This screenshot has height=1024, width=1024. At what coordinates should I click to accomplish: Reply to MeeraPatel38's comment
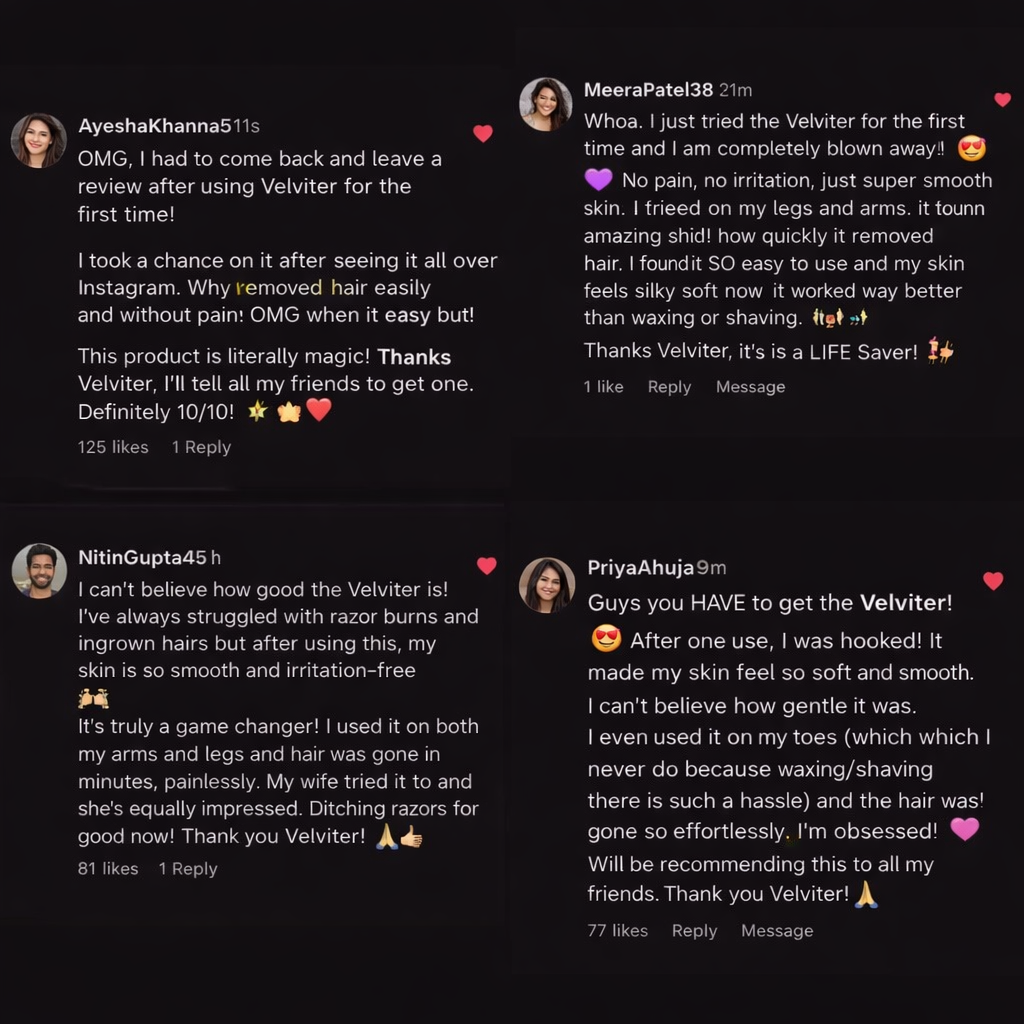[669, 387]
